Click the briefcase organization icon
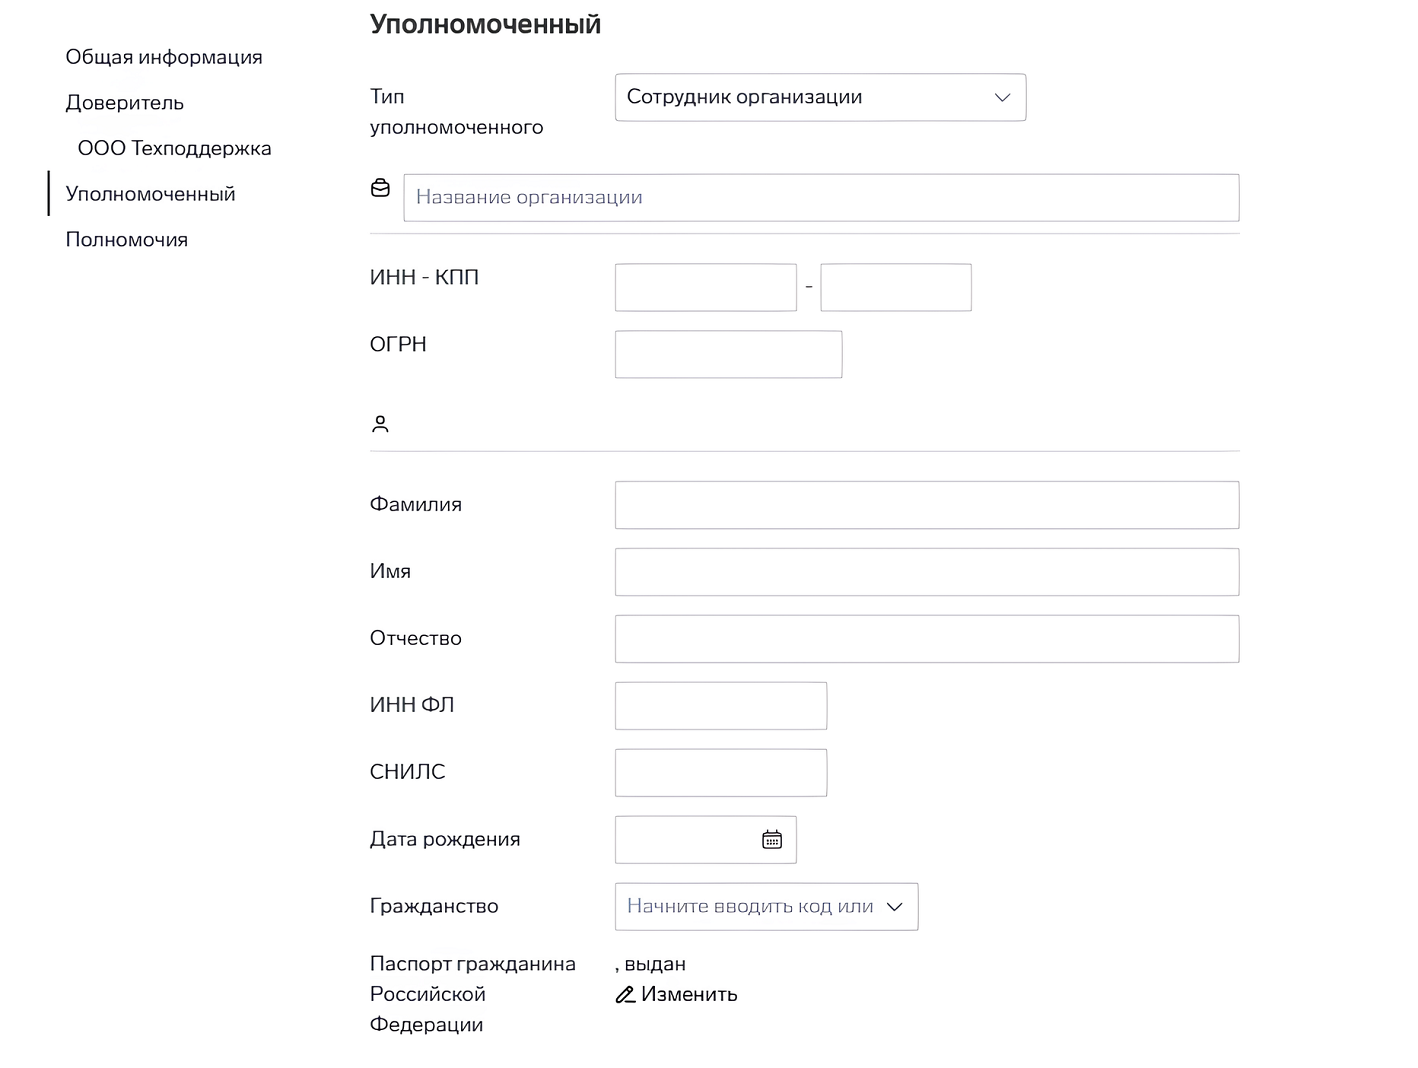Image resolution: width=1418 pixels, height=1068 pixels. click(x=380, y=187)
